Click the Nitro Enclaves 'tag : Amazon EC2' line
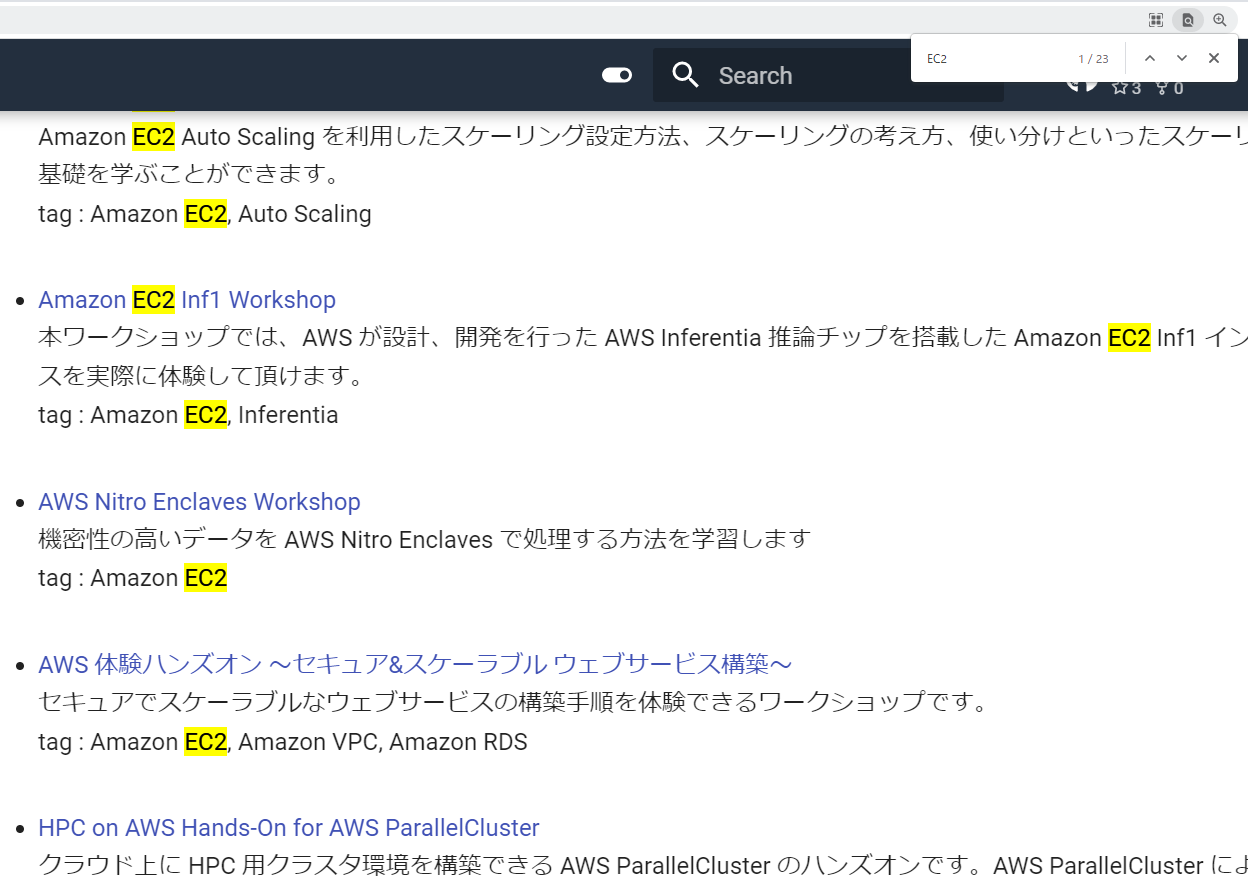 click(x=133, y=578)
